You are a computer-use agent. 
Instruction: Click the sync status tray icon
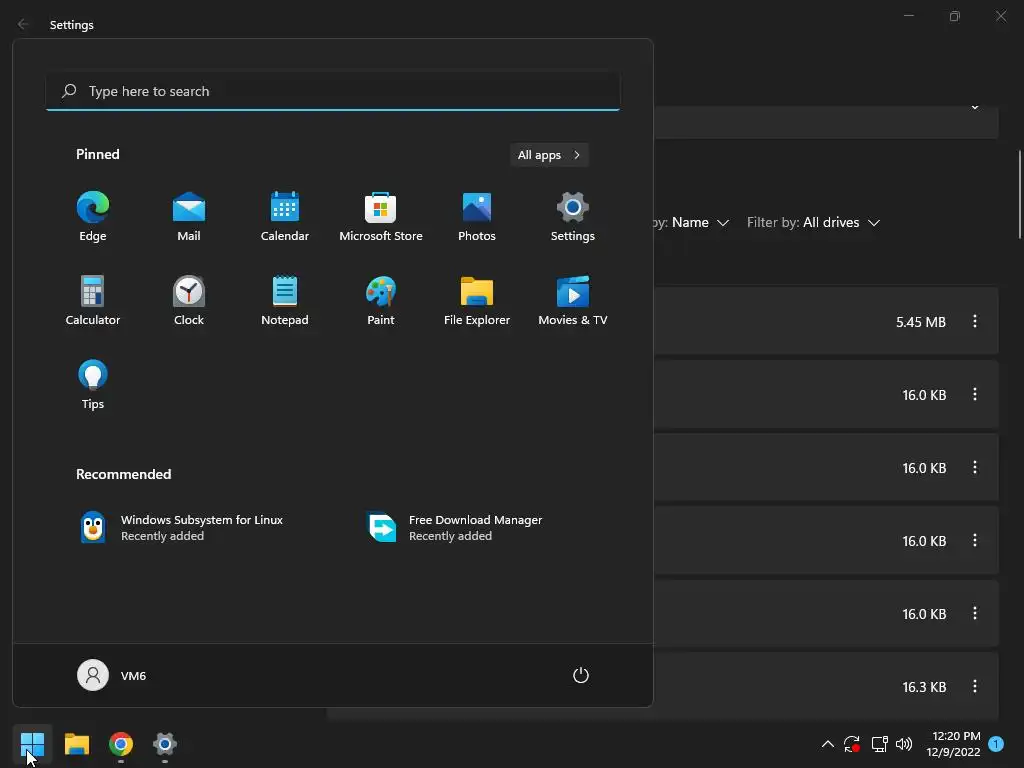pyautogui.click(x=852, y=744)
